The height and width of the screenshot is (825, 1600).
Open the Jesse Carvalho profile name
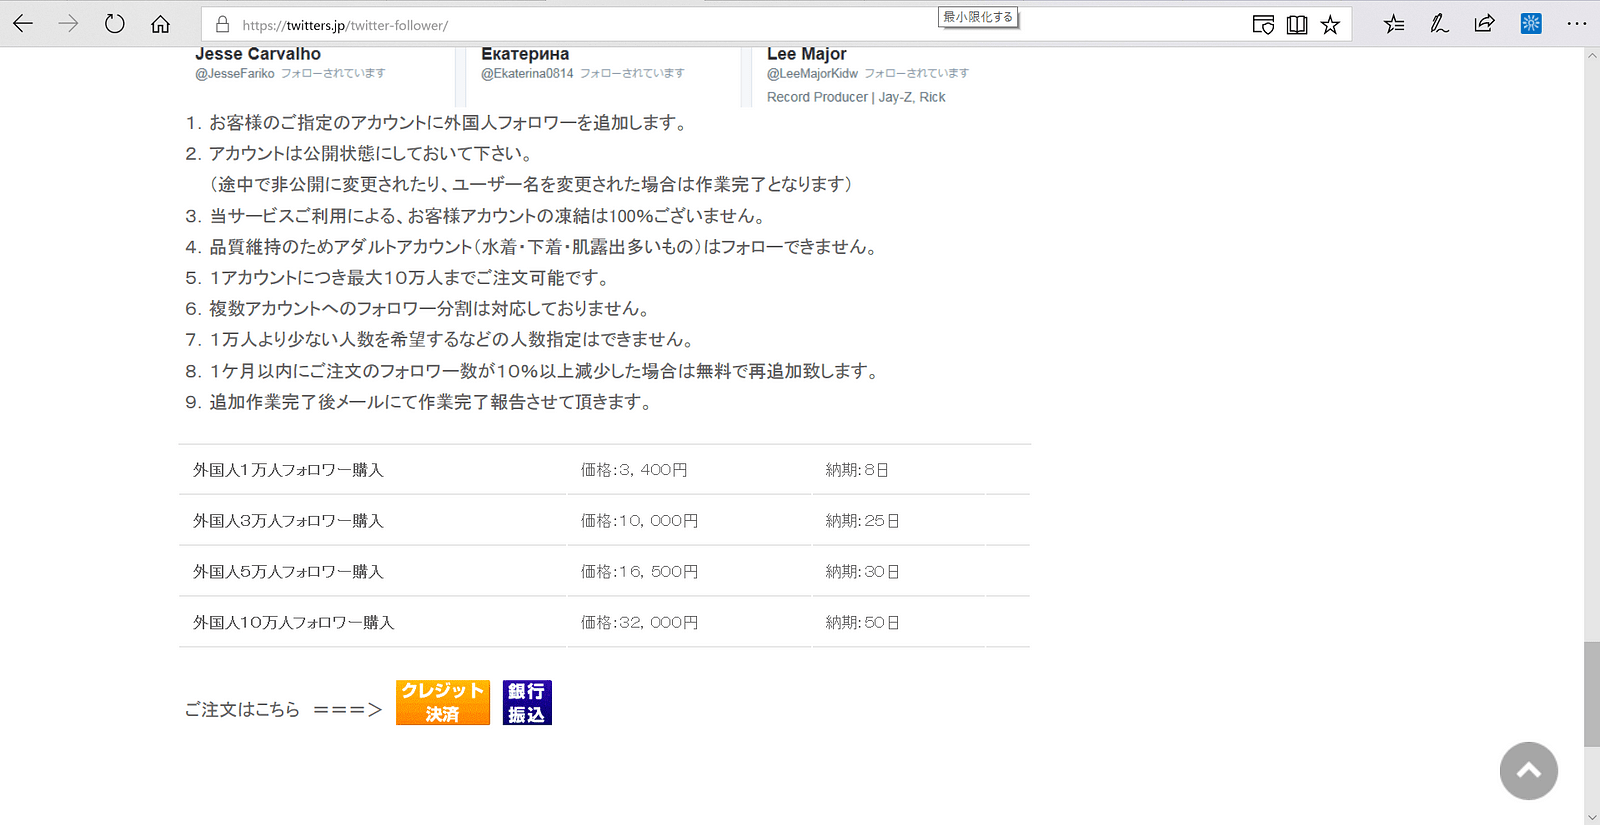click(x=258, y=54)
